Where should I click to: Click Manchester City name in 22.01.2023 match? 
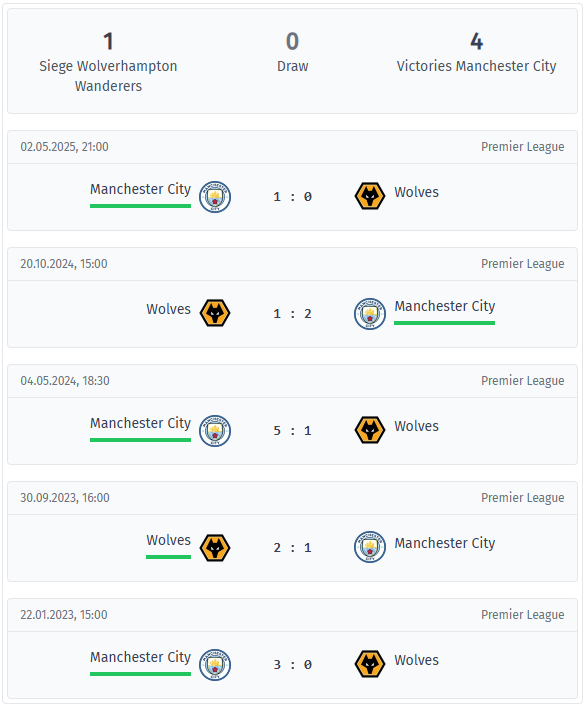tap(140, 657)
